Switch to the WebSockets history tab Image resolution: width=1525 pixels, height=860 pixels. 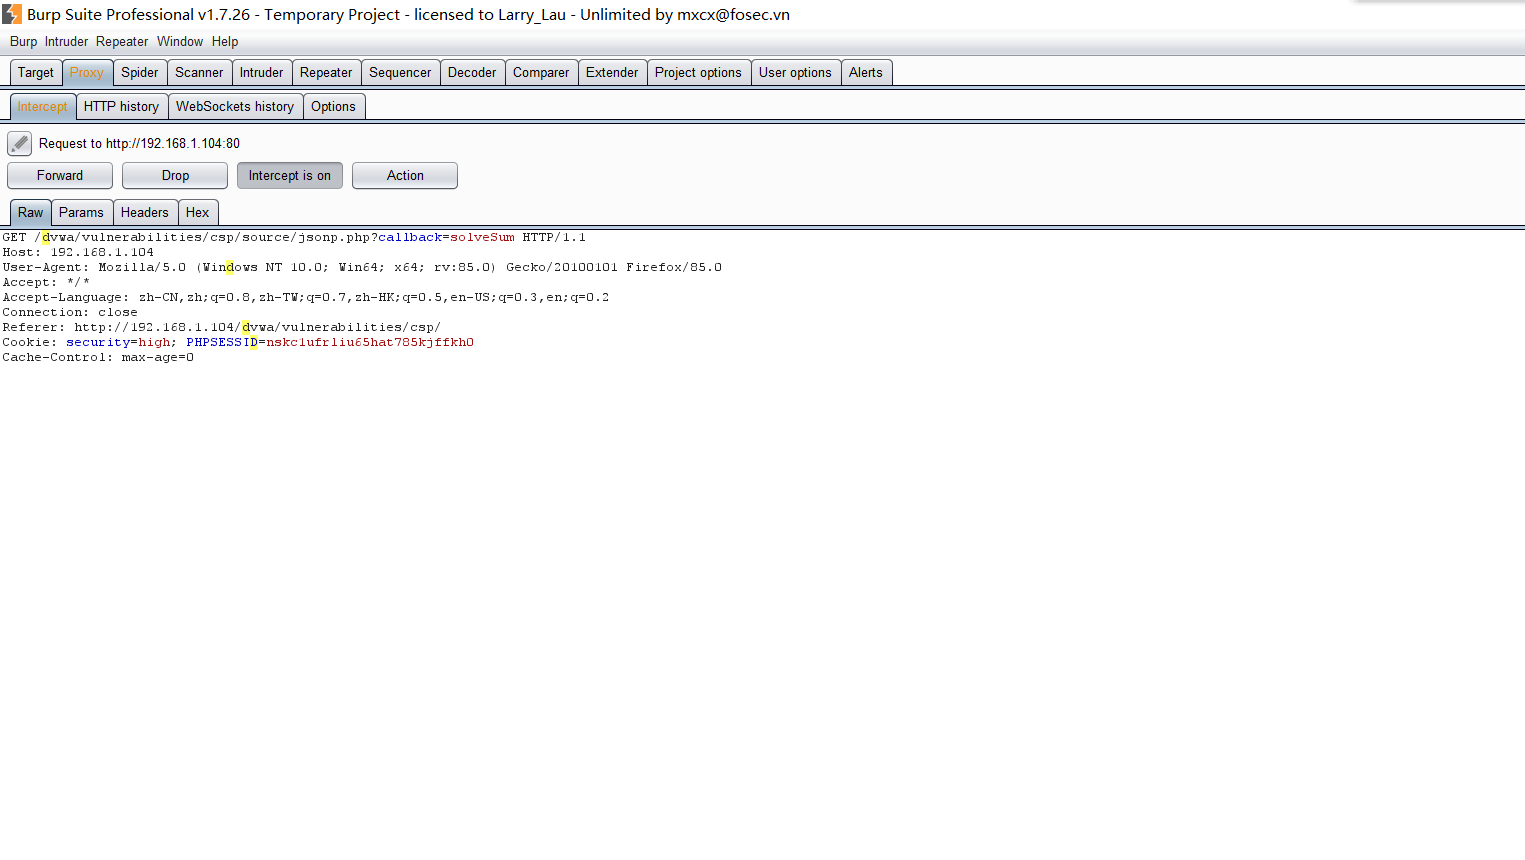[x=235, y=107]
